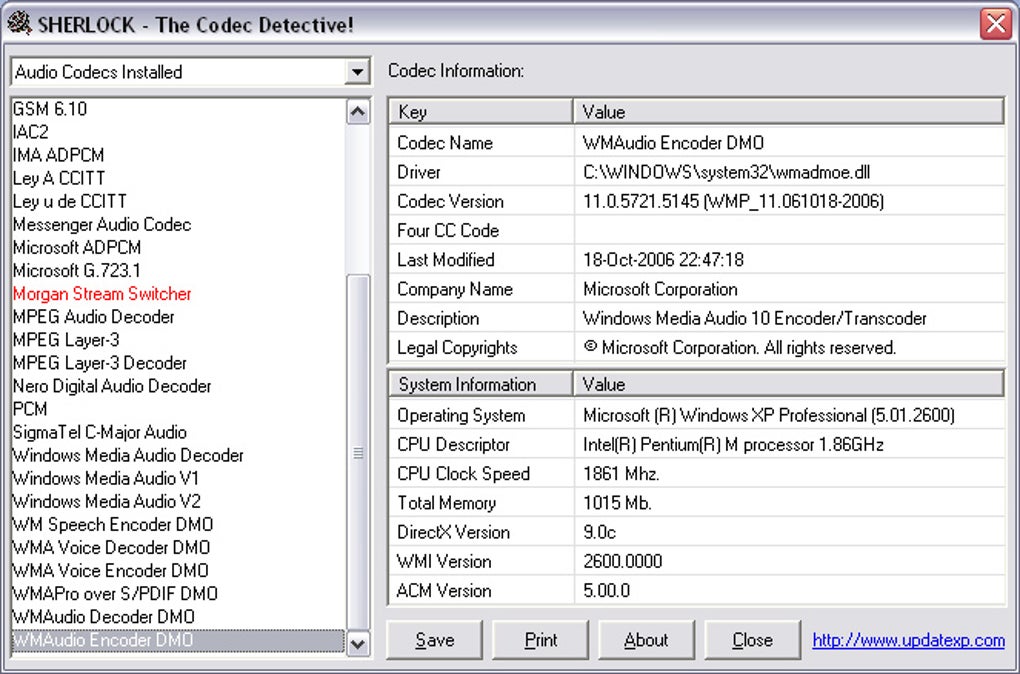Select WMA Voice Encoder DMO
1020x674 pixels.
point(111,571)
